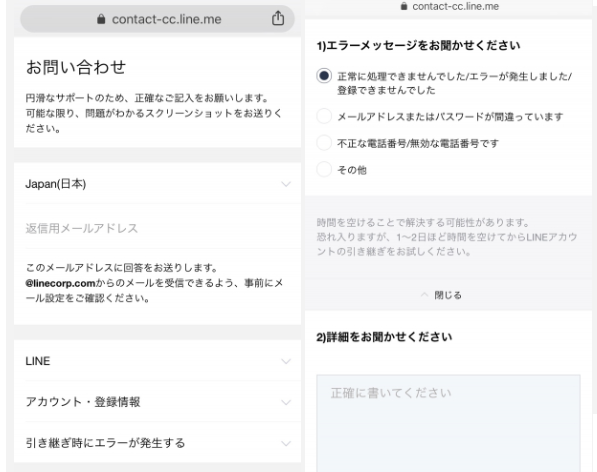This screenshot has width=597, height=472.
Task: Click the 時間を空けることで解決する hint text
Action: 447,237
